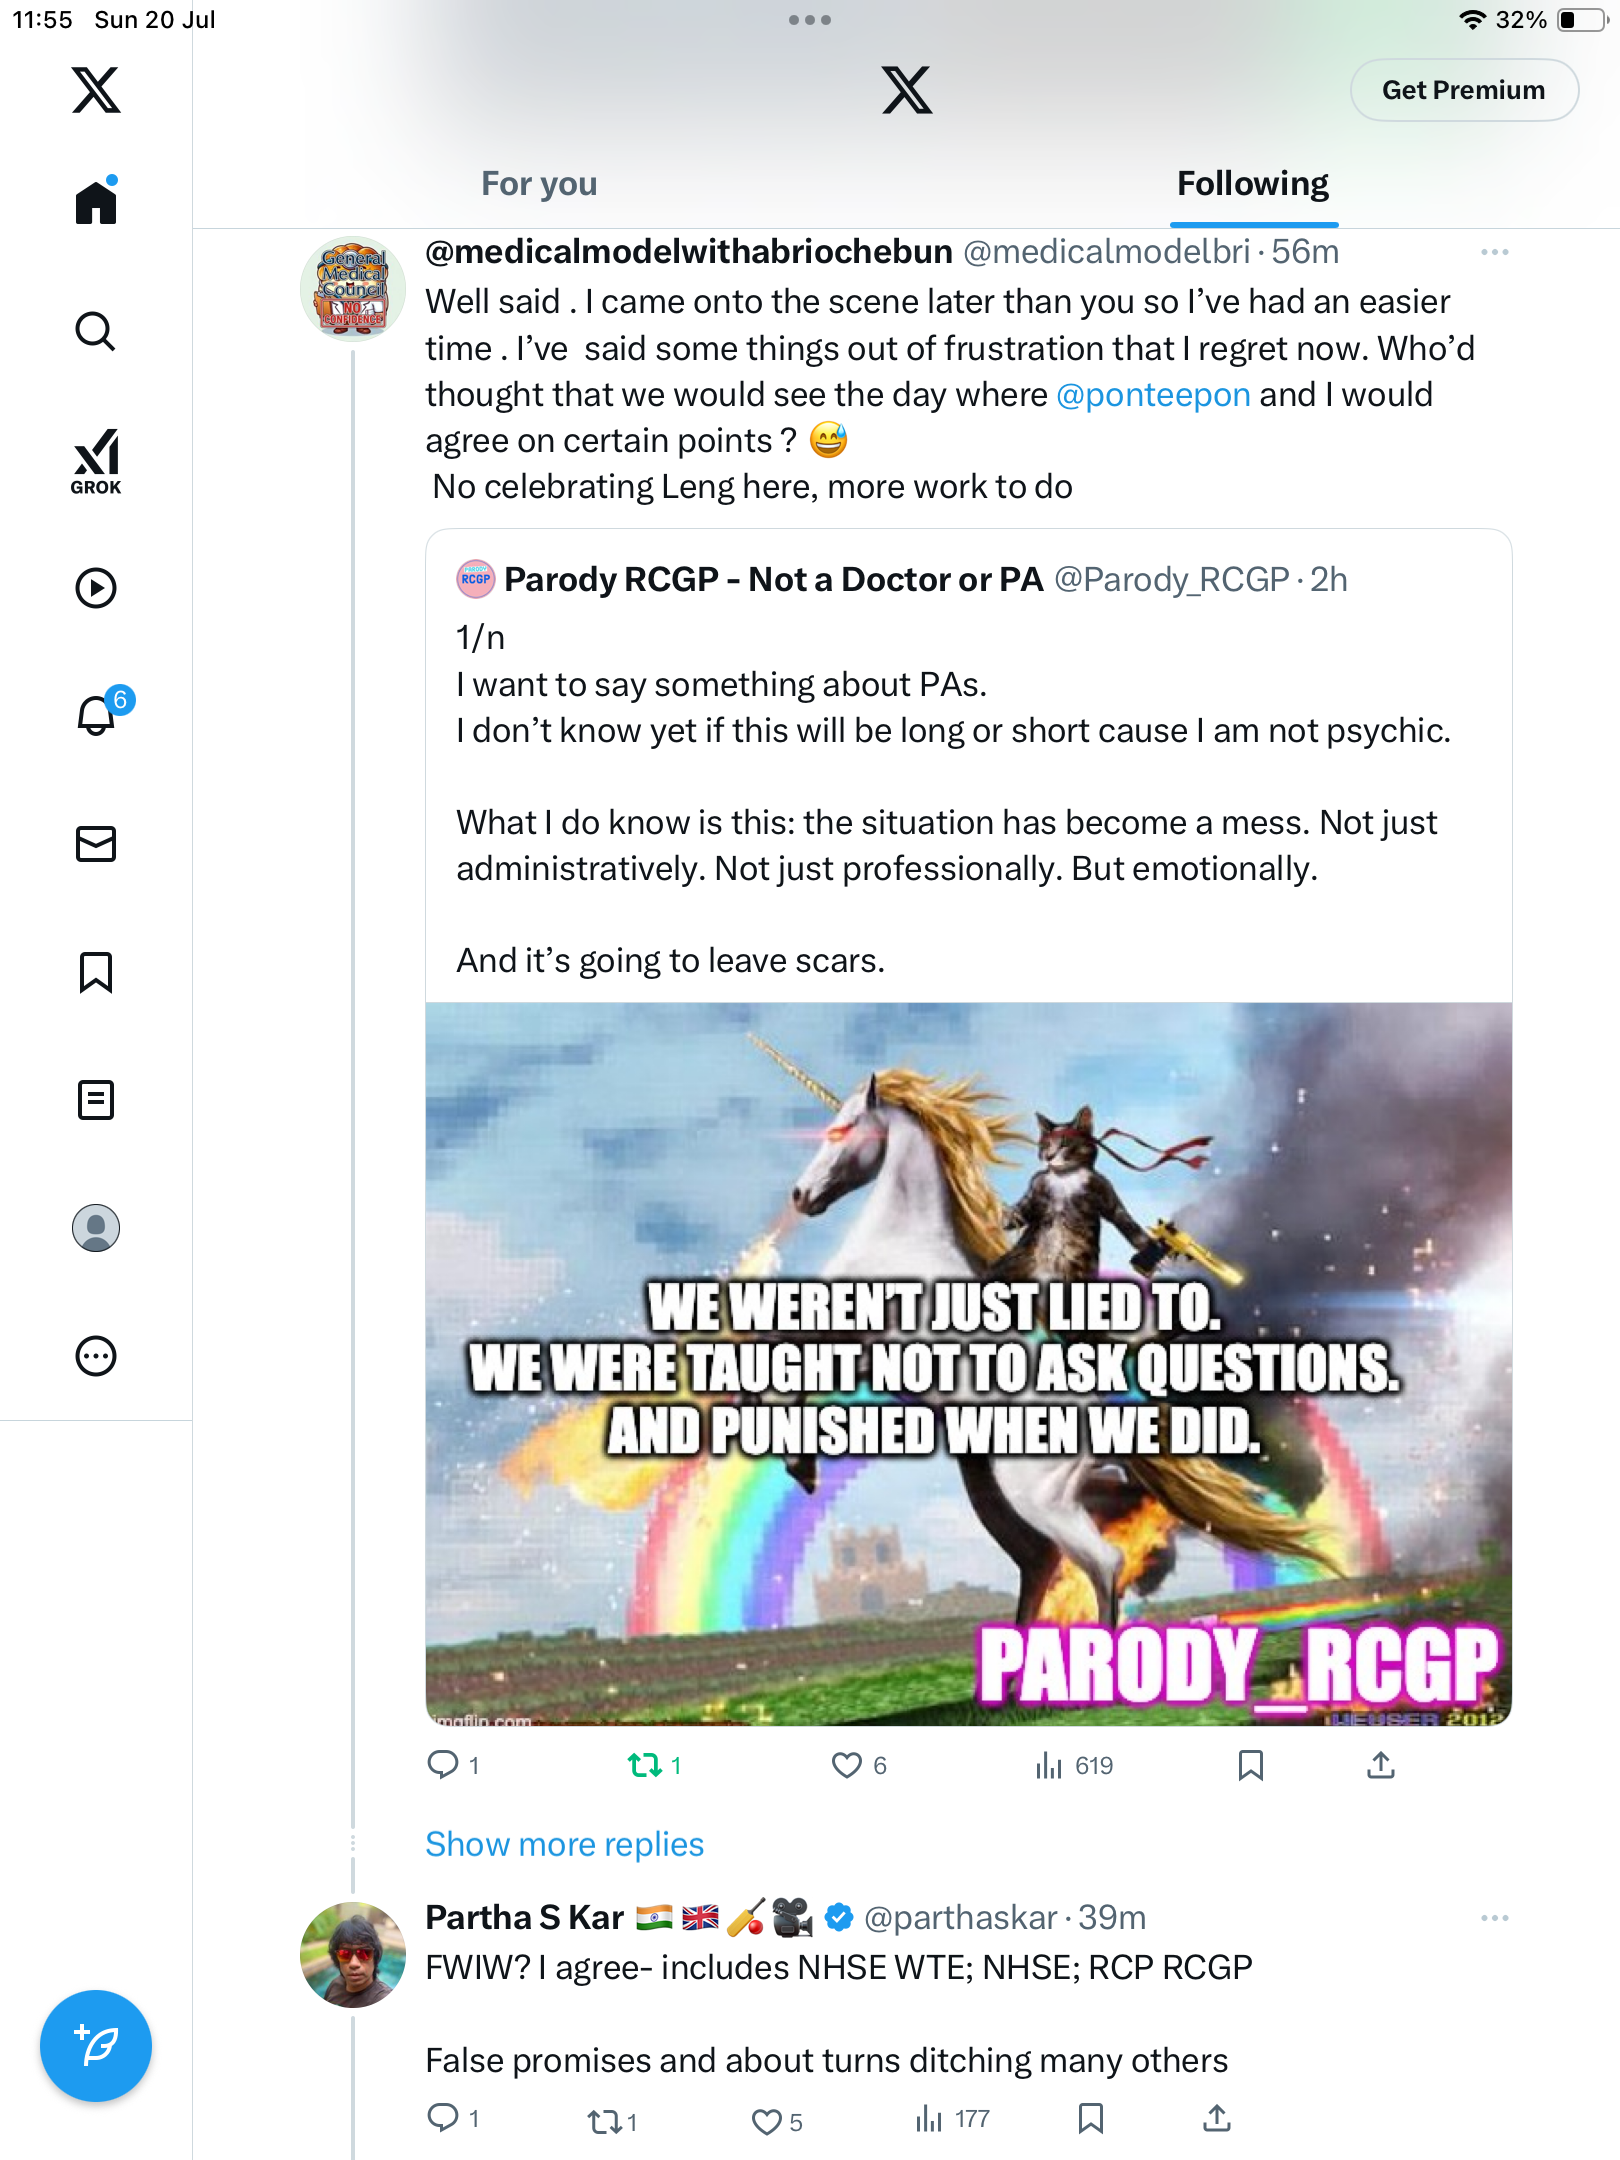Viewport: 1620px width, 2160px height.
Task: Open the @ponteepon mention link
Action: pyautogui.click(x=1153, y=395)
